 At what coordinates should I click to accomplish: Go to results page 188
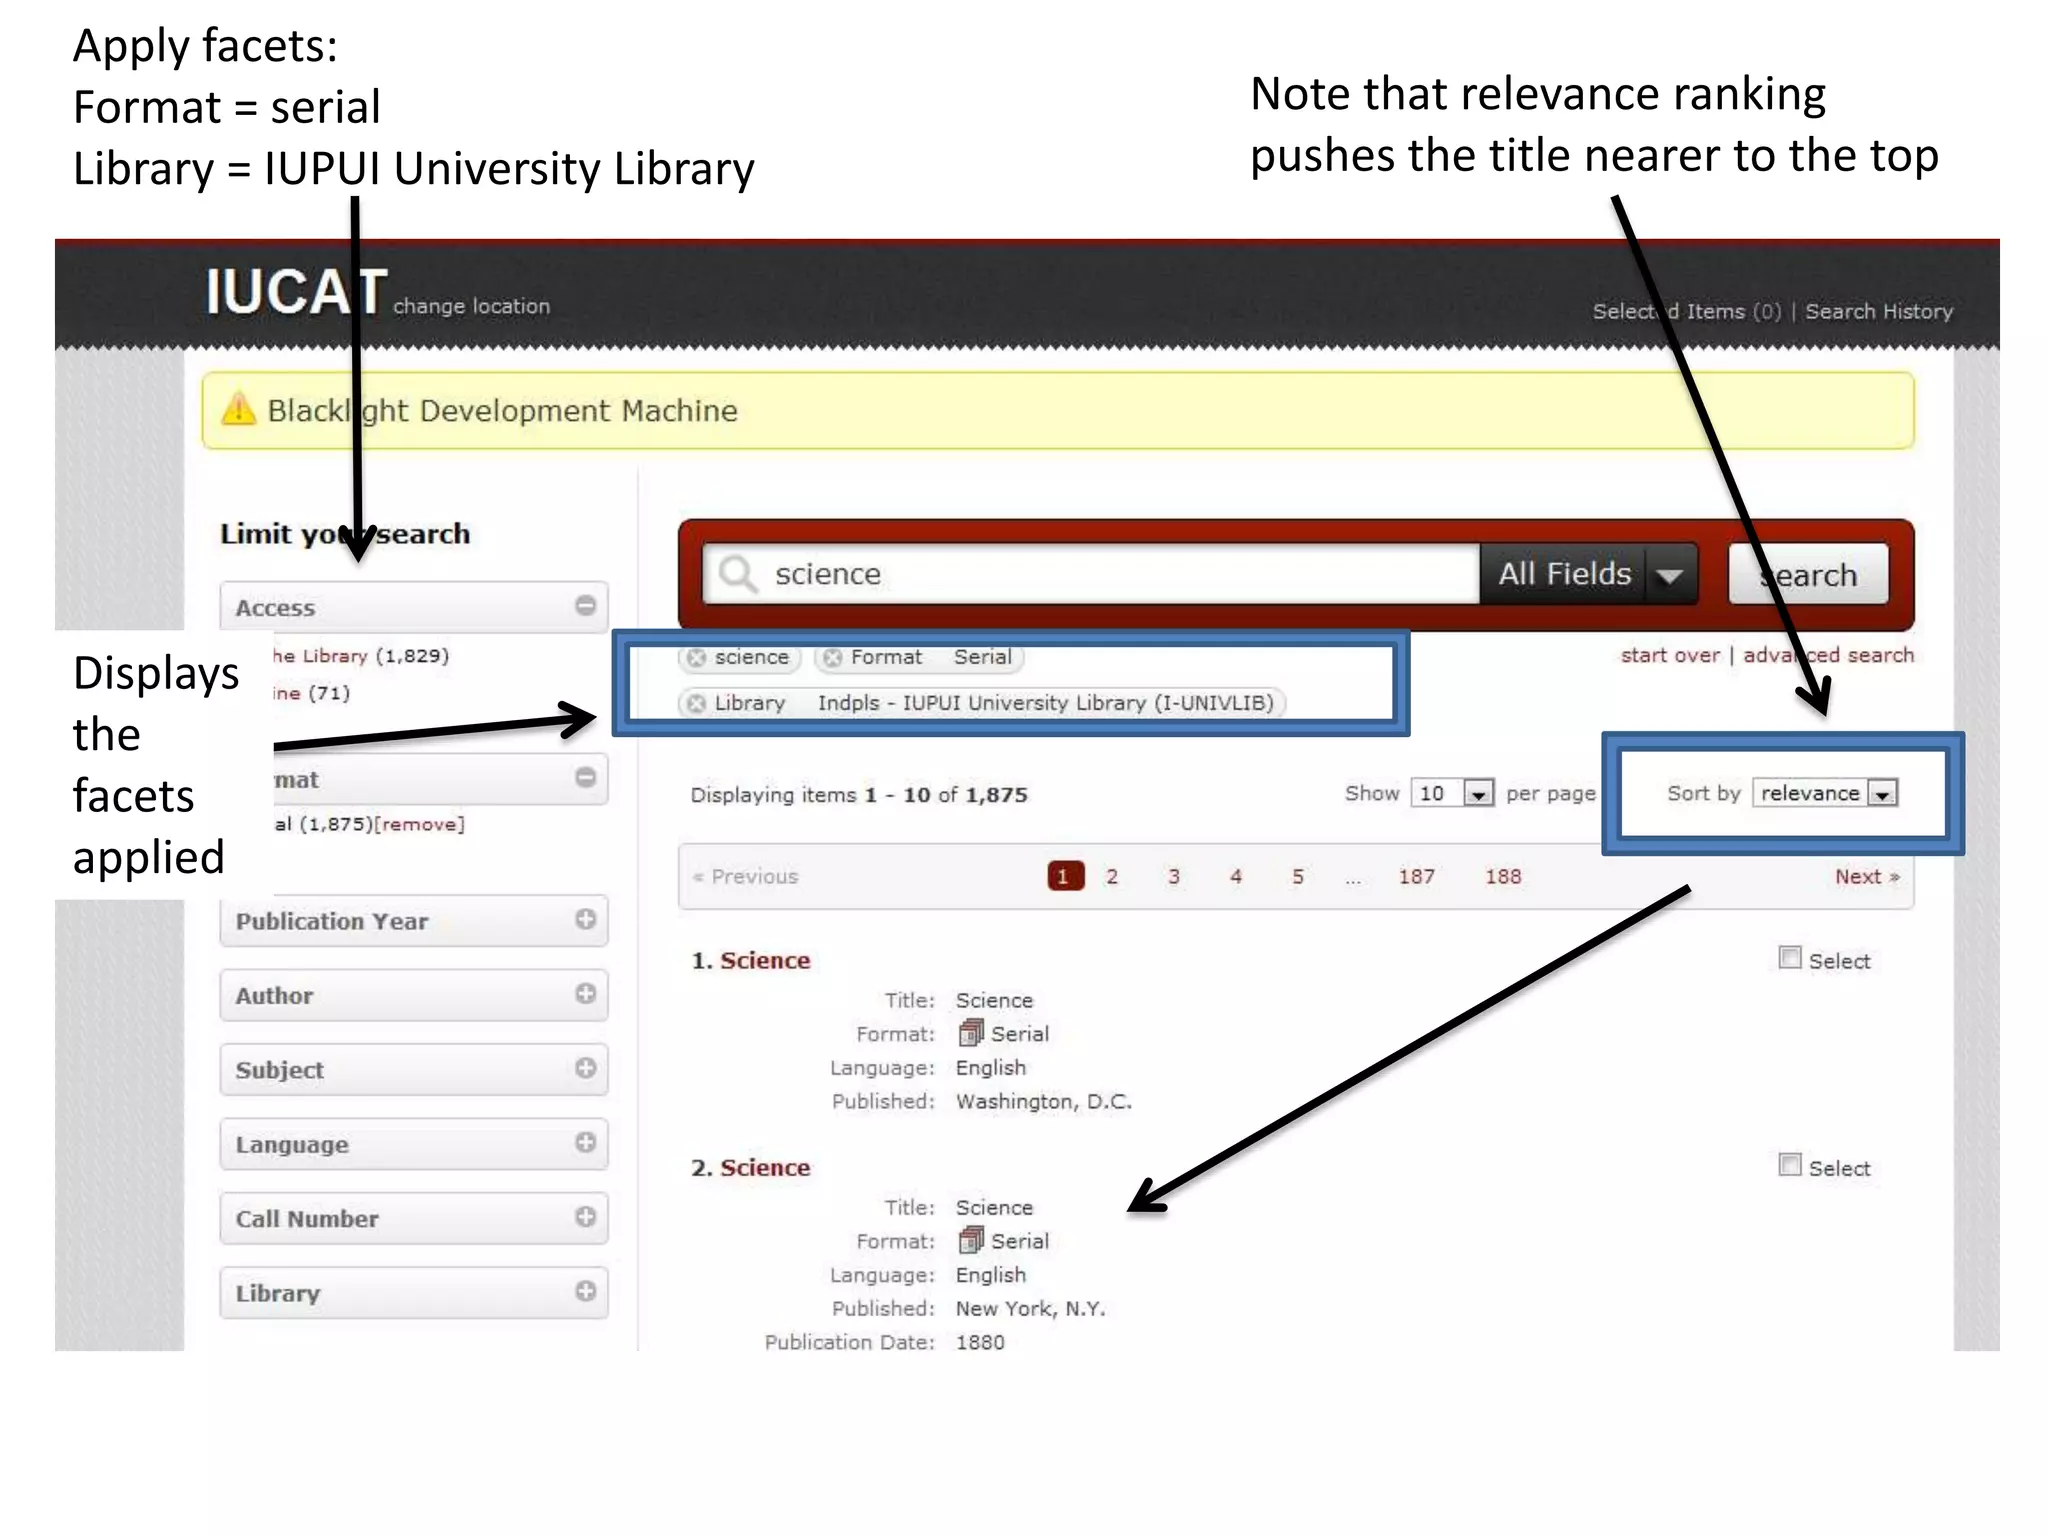pyautogui.click(x=1502, y=876)
